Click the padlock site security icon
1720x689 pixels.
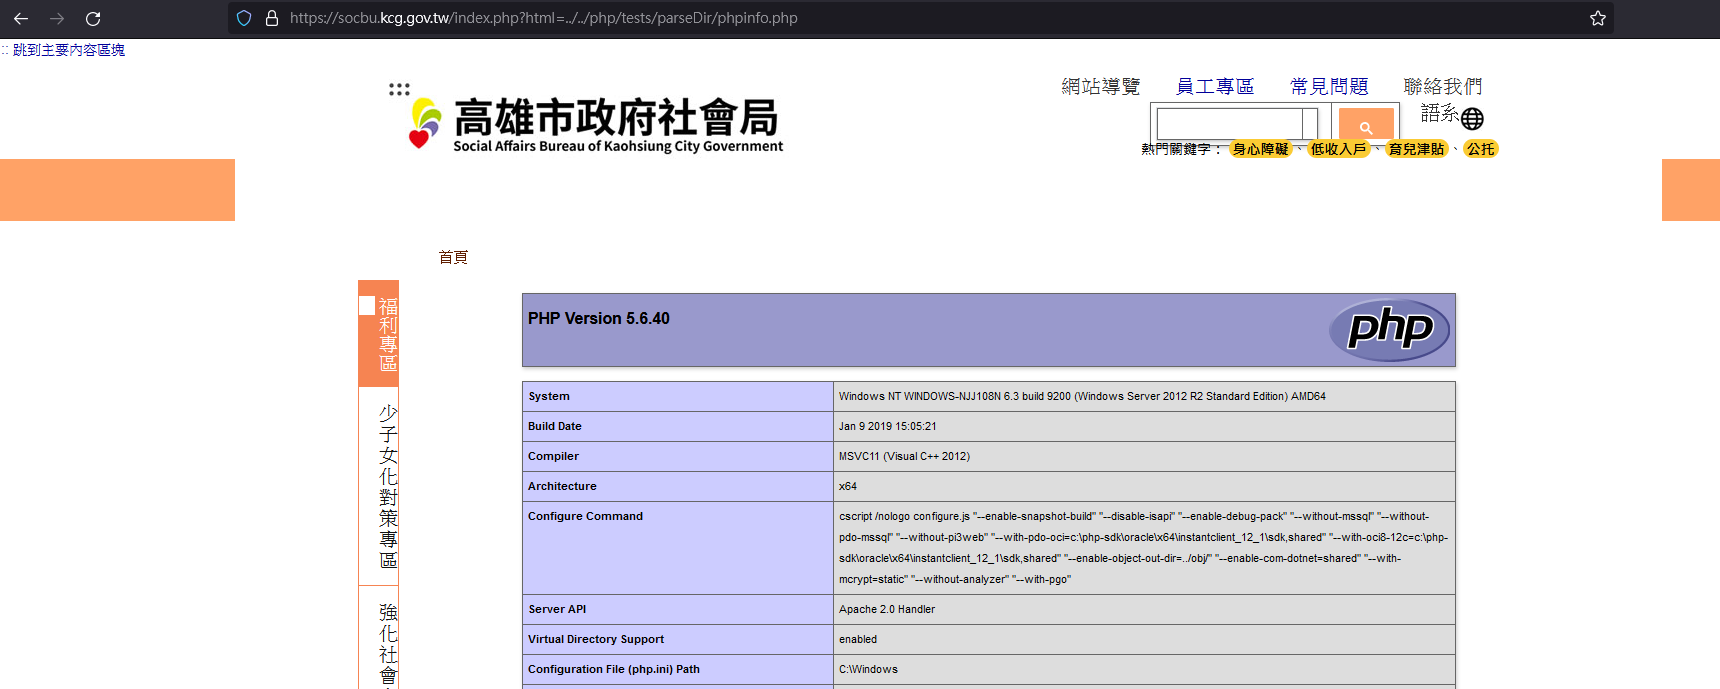(271, 18)
